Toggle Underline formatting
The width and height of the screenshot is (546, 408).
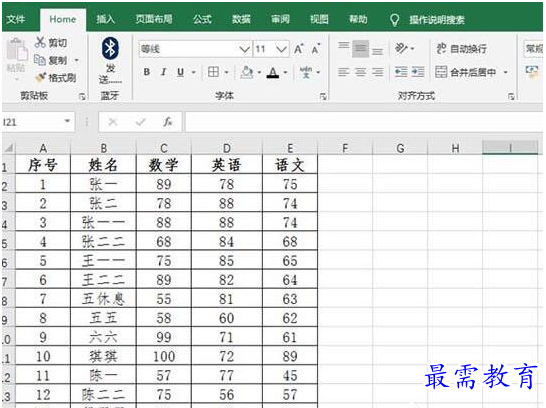(180, 72)
